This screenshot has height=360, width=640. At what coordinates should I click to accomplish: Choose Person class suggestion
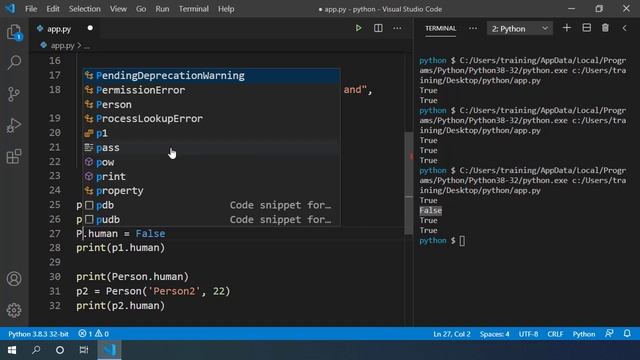[211, 104]
